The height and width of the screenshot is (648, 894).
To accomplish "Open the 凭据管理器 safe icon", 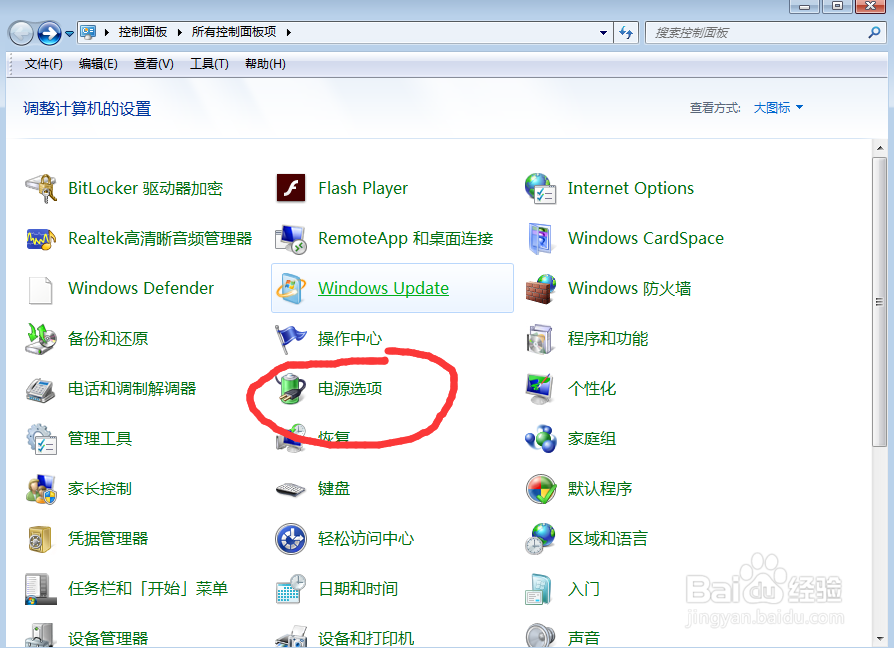I will 41,539.
